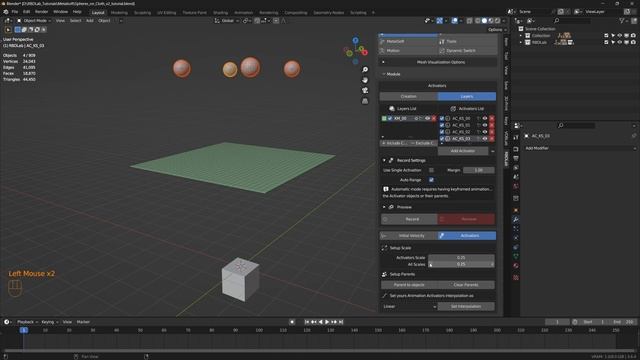Click the zoom magnifier viewport gizmo
Viewport: 640px width, 360px height.
coord(365,70)
